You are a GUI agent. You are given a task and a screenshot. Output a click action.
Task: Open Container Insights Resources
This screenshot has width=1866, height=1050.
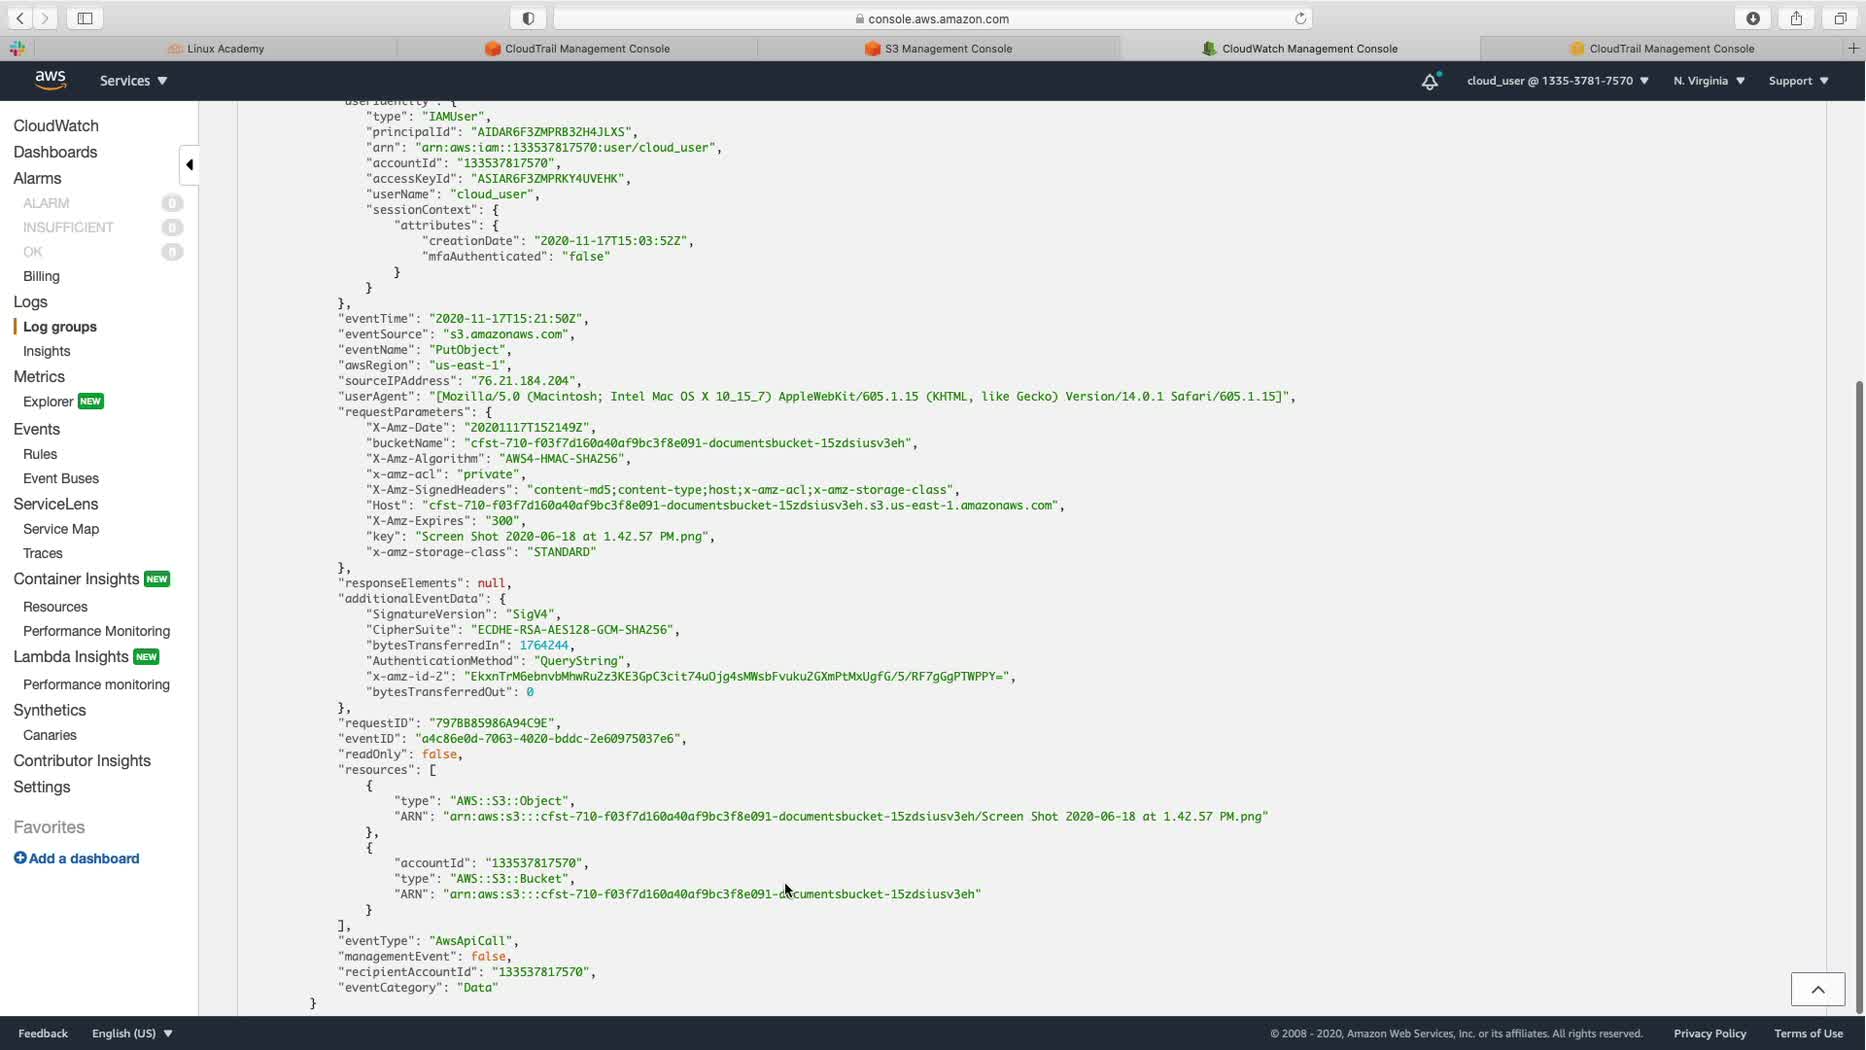point(55,607)
